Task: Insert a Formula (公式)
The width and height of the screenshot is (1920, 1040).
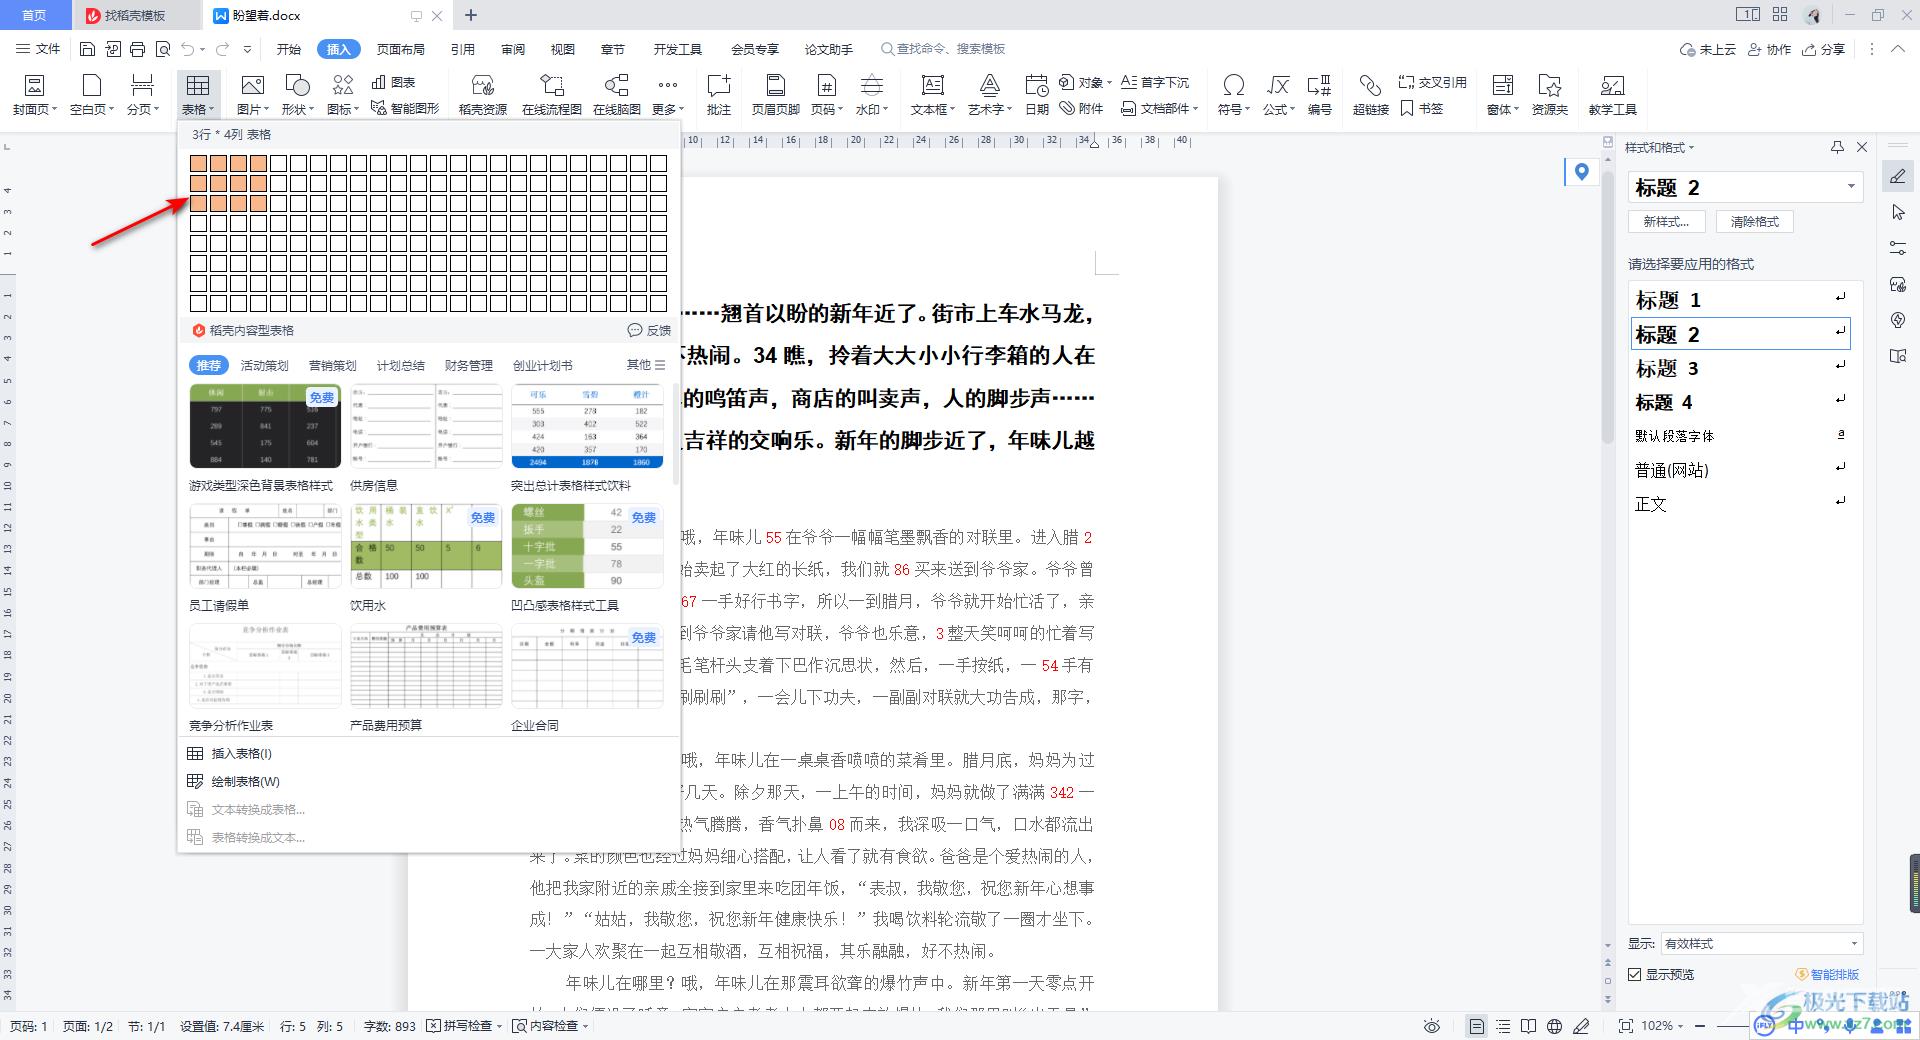Action: click(x=1278, y=94)
